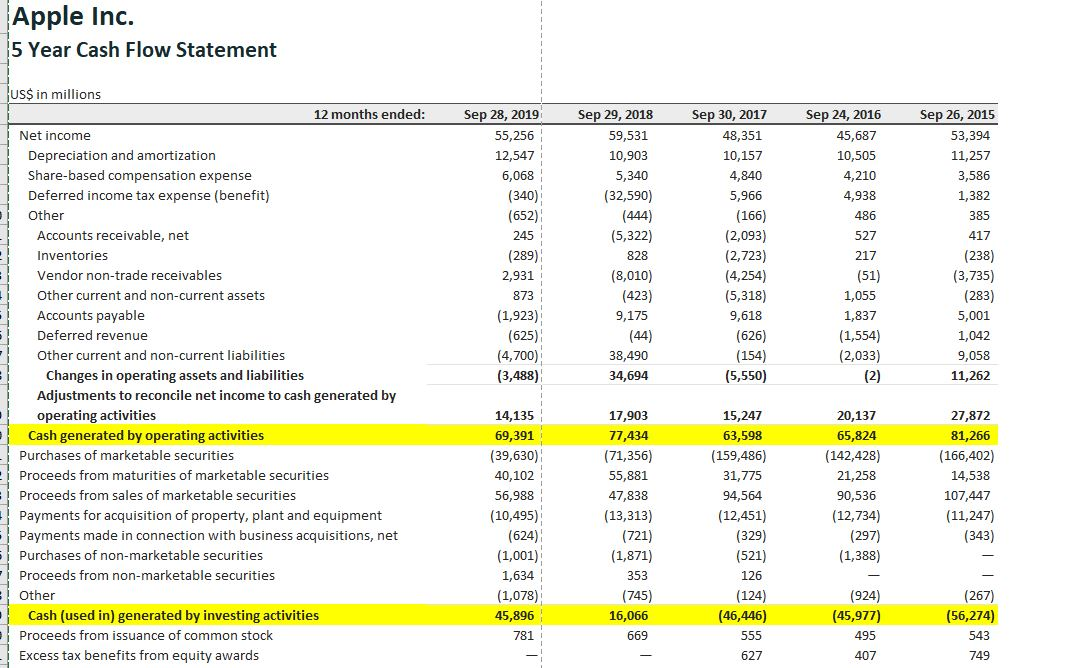Click the Sep 26, 2015 column header

[953, 114]
